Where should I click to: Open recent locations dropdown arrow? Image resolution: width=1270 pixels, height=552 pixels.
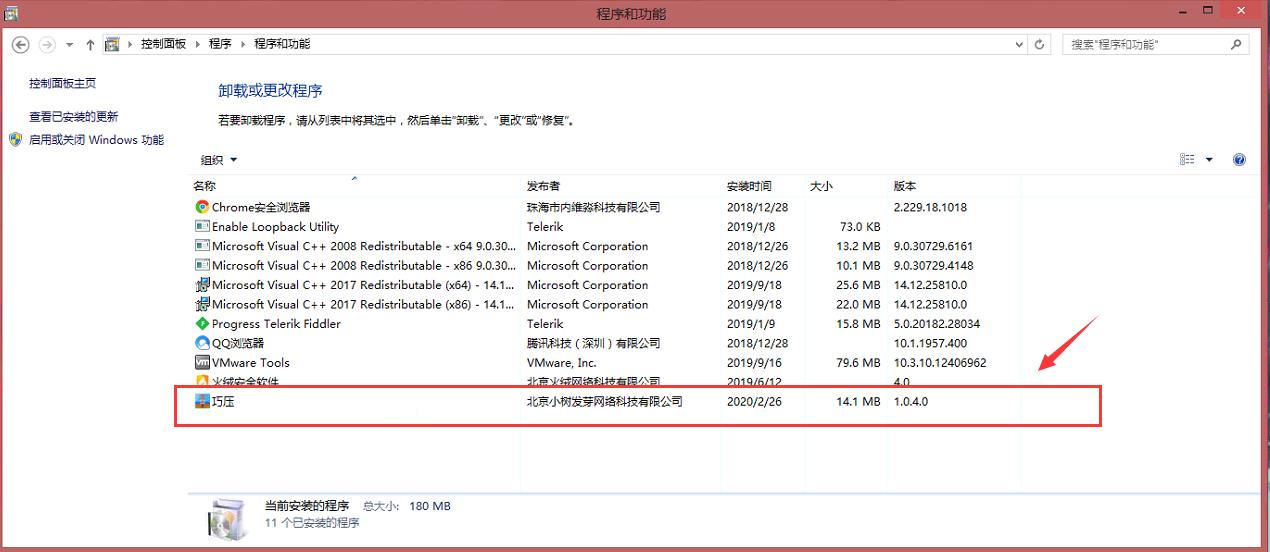[69, 45]
